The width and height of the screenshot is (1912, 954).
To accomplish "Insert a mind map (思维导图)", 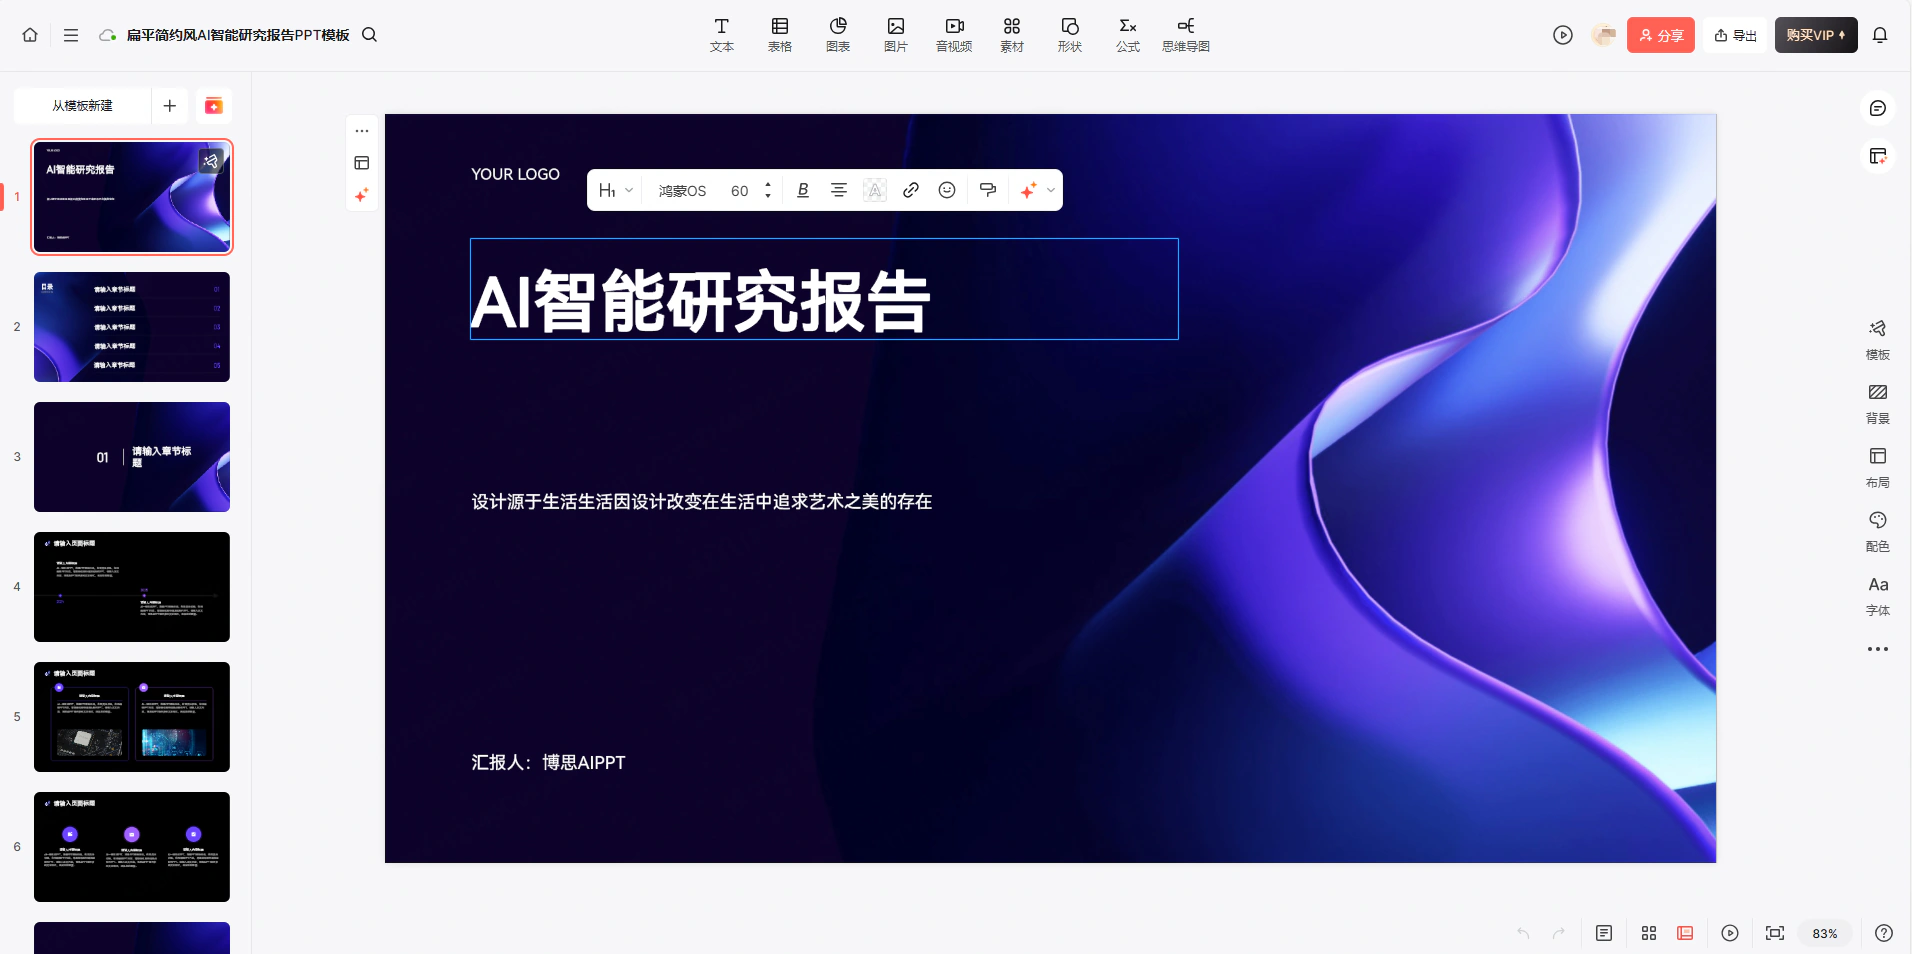I will pyautogui.click(x=1186, y=35).
